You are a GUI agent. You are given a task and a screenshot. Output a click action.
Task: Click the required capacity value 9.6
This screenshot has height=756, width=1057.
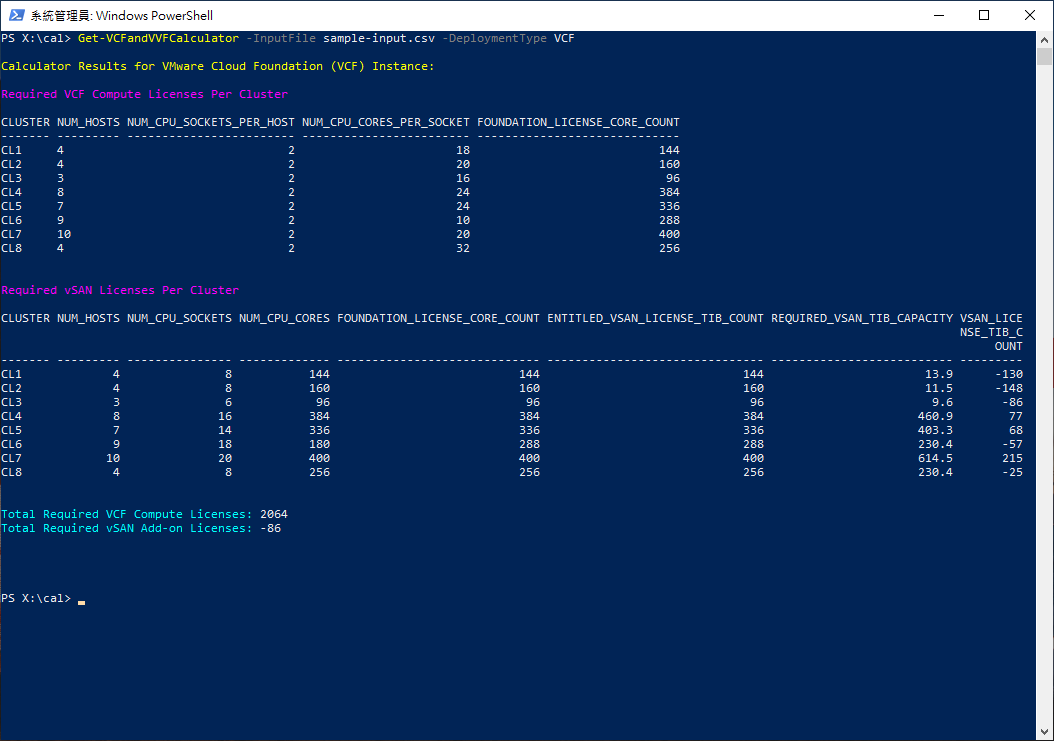coord(942,402)
